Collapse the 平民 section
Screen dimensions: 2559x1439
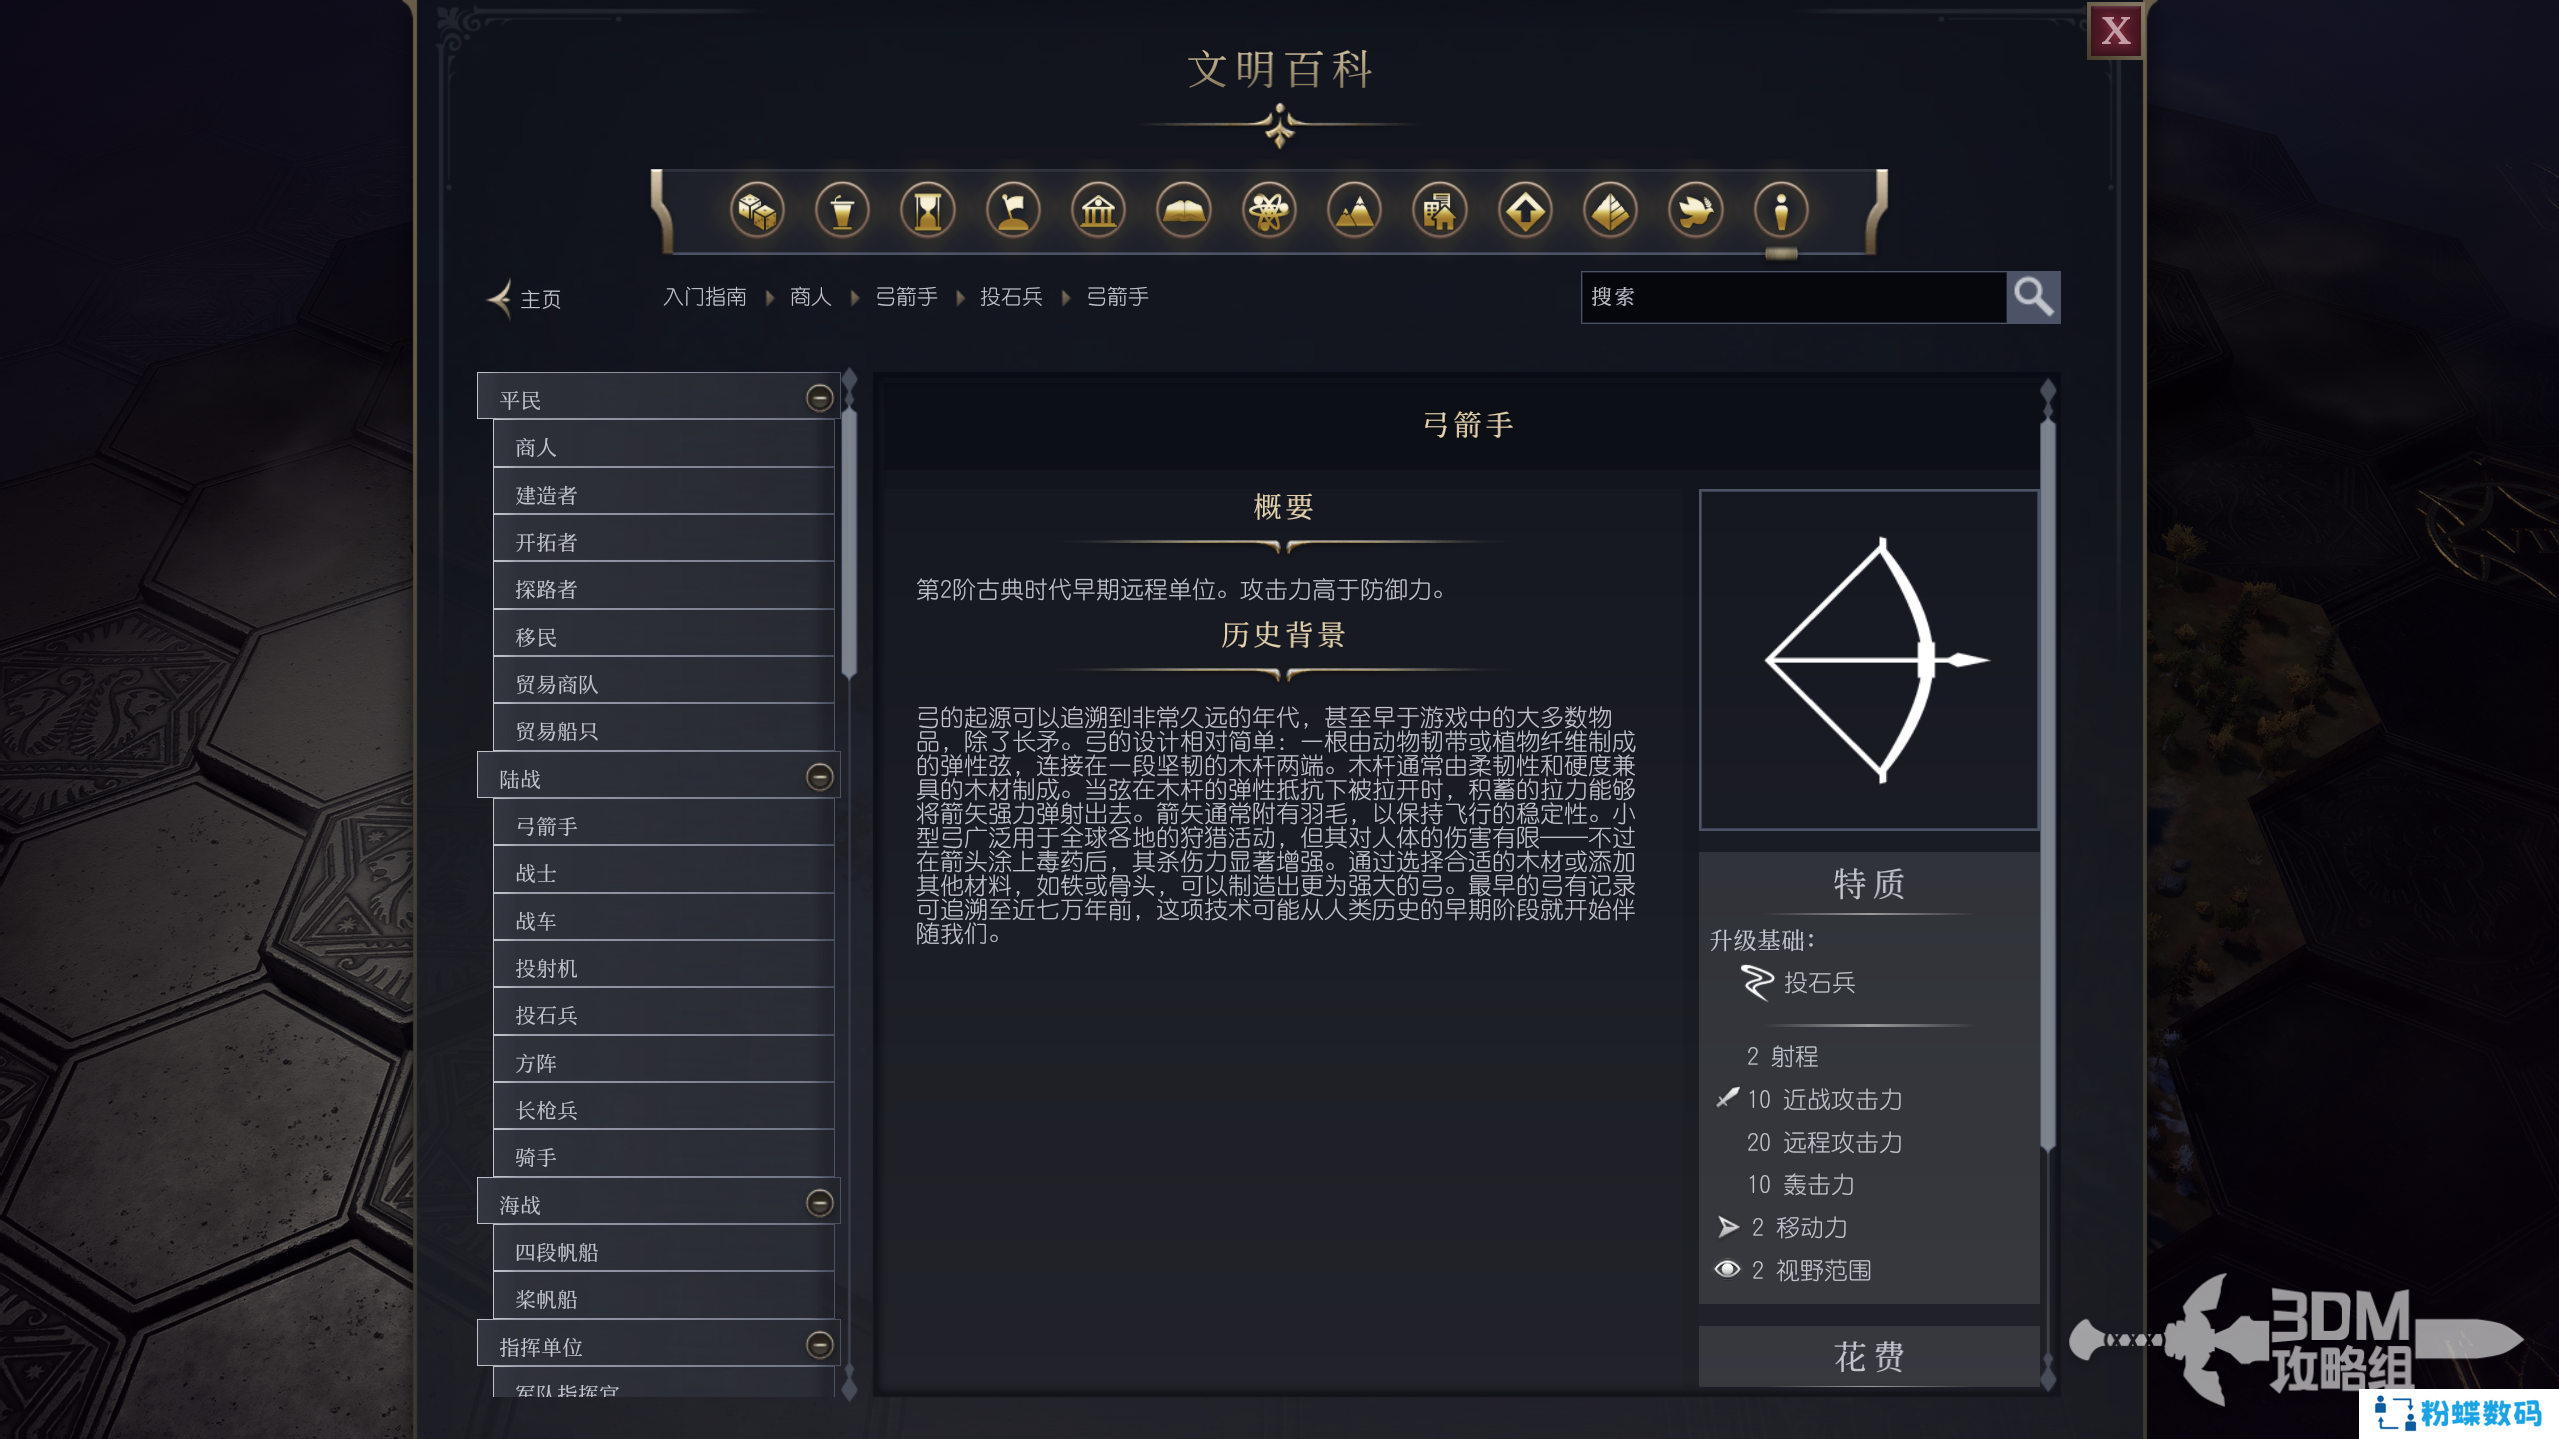tap(819, 398)
